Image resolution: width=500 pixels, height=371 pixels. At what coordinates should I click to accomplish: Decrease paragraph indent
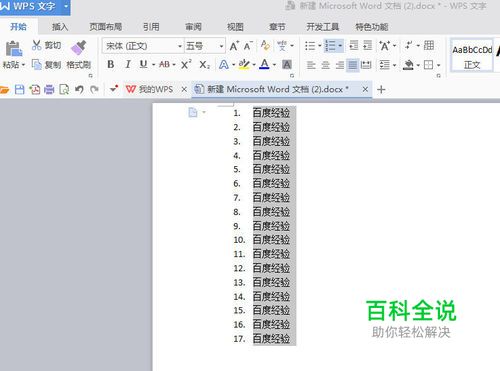click(x=353, y=45)
